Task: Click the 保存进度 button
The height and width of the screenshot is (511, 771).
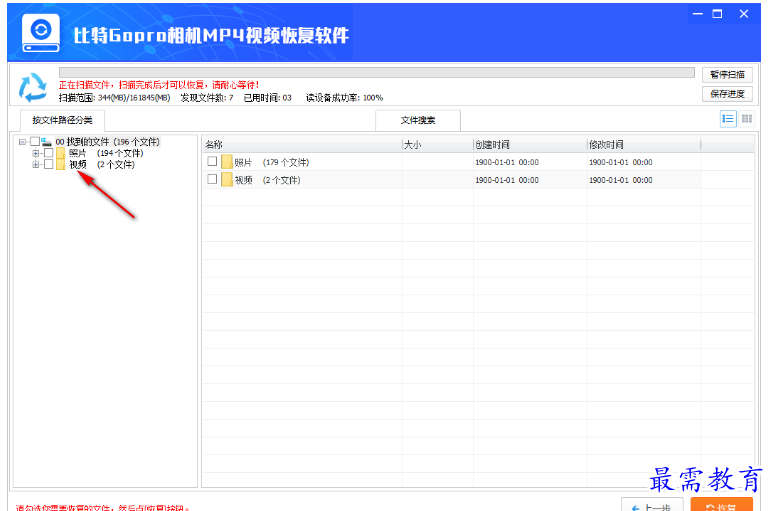Action: (x=727, y=94)
